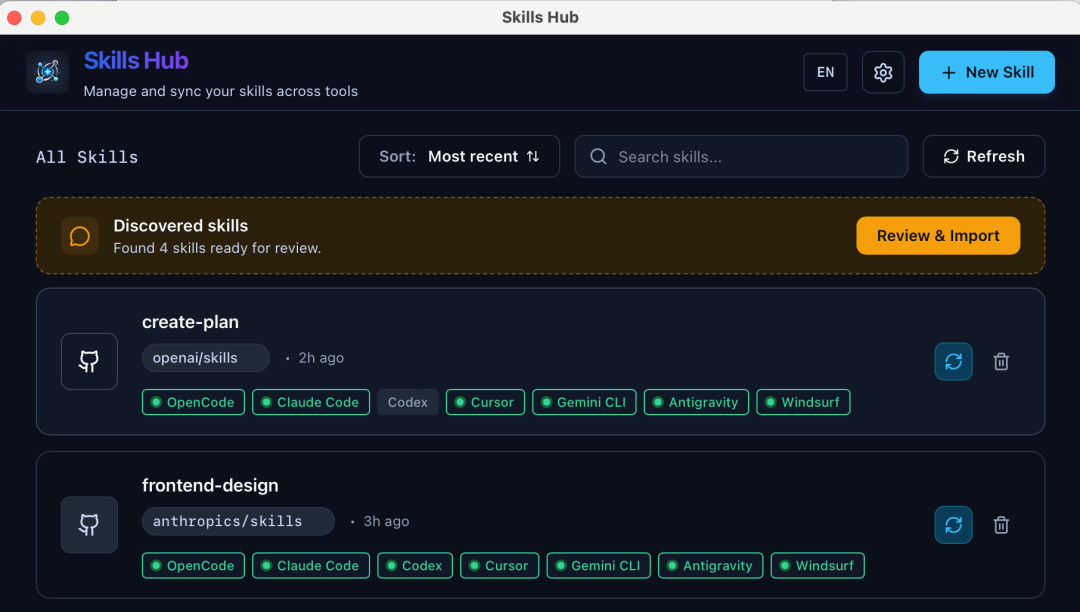Click the openai/skills source tag

pyautogui.click(x=205, y=358)
